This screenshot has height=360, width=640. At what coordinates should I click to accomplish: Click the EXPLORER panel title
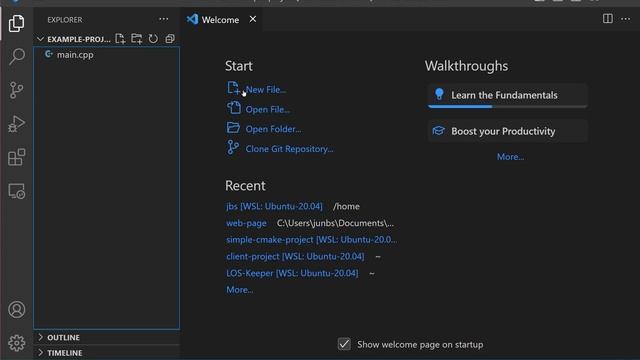click(64, 20)
